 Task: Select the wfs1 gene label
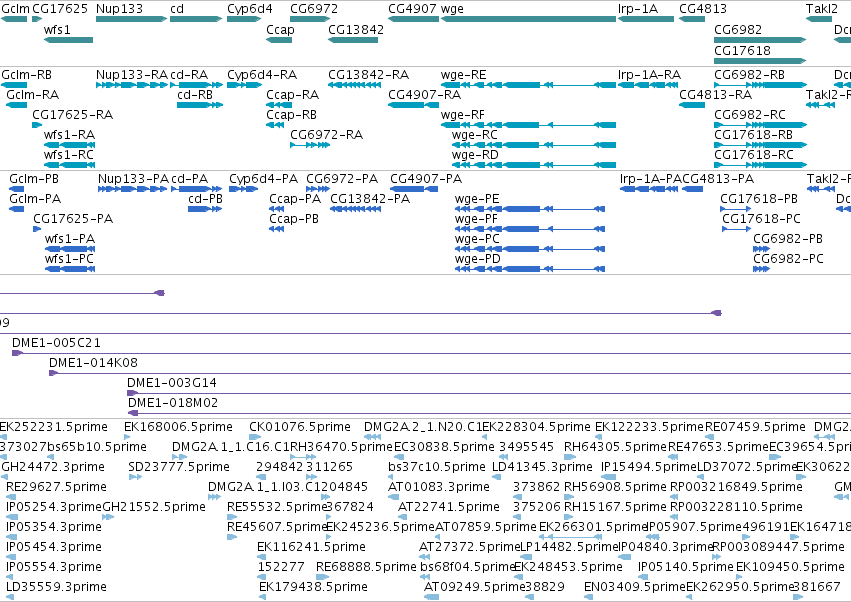click(57, 29)
